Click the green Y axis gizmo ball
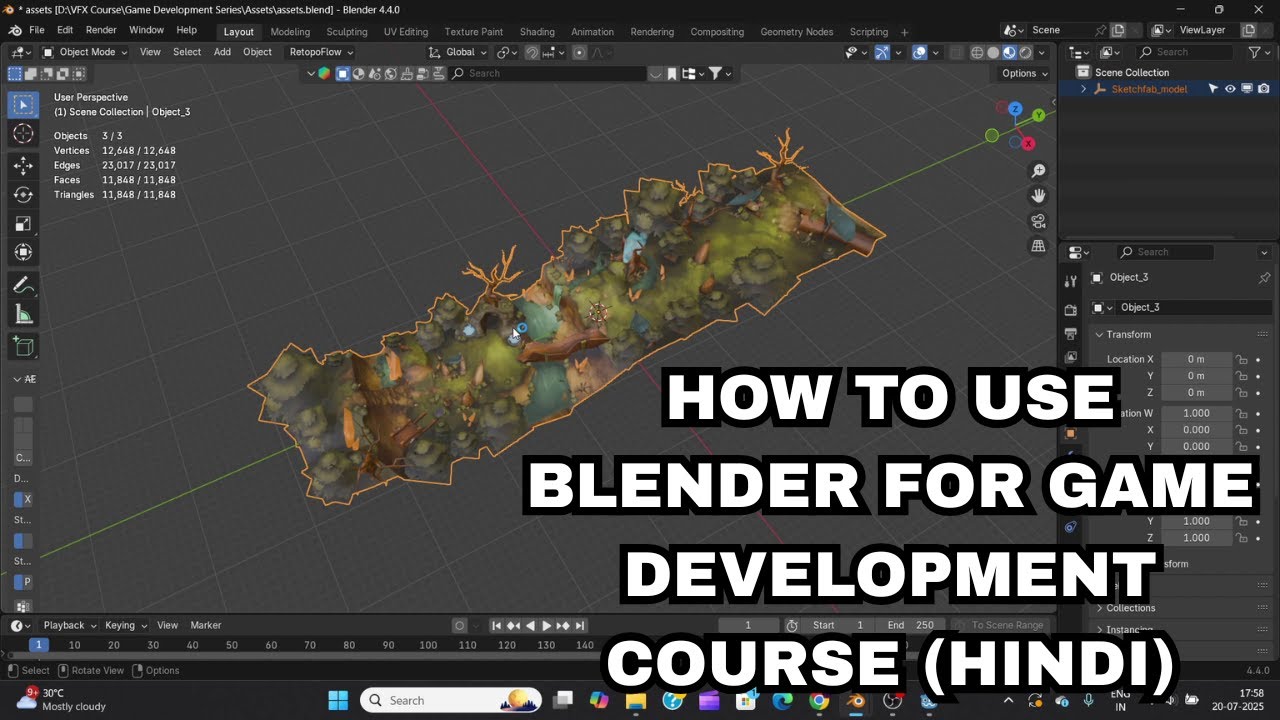 click(x=1039, y=115)
